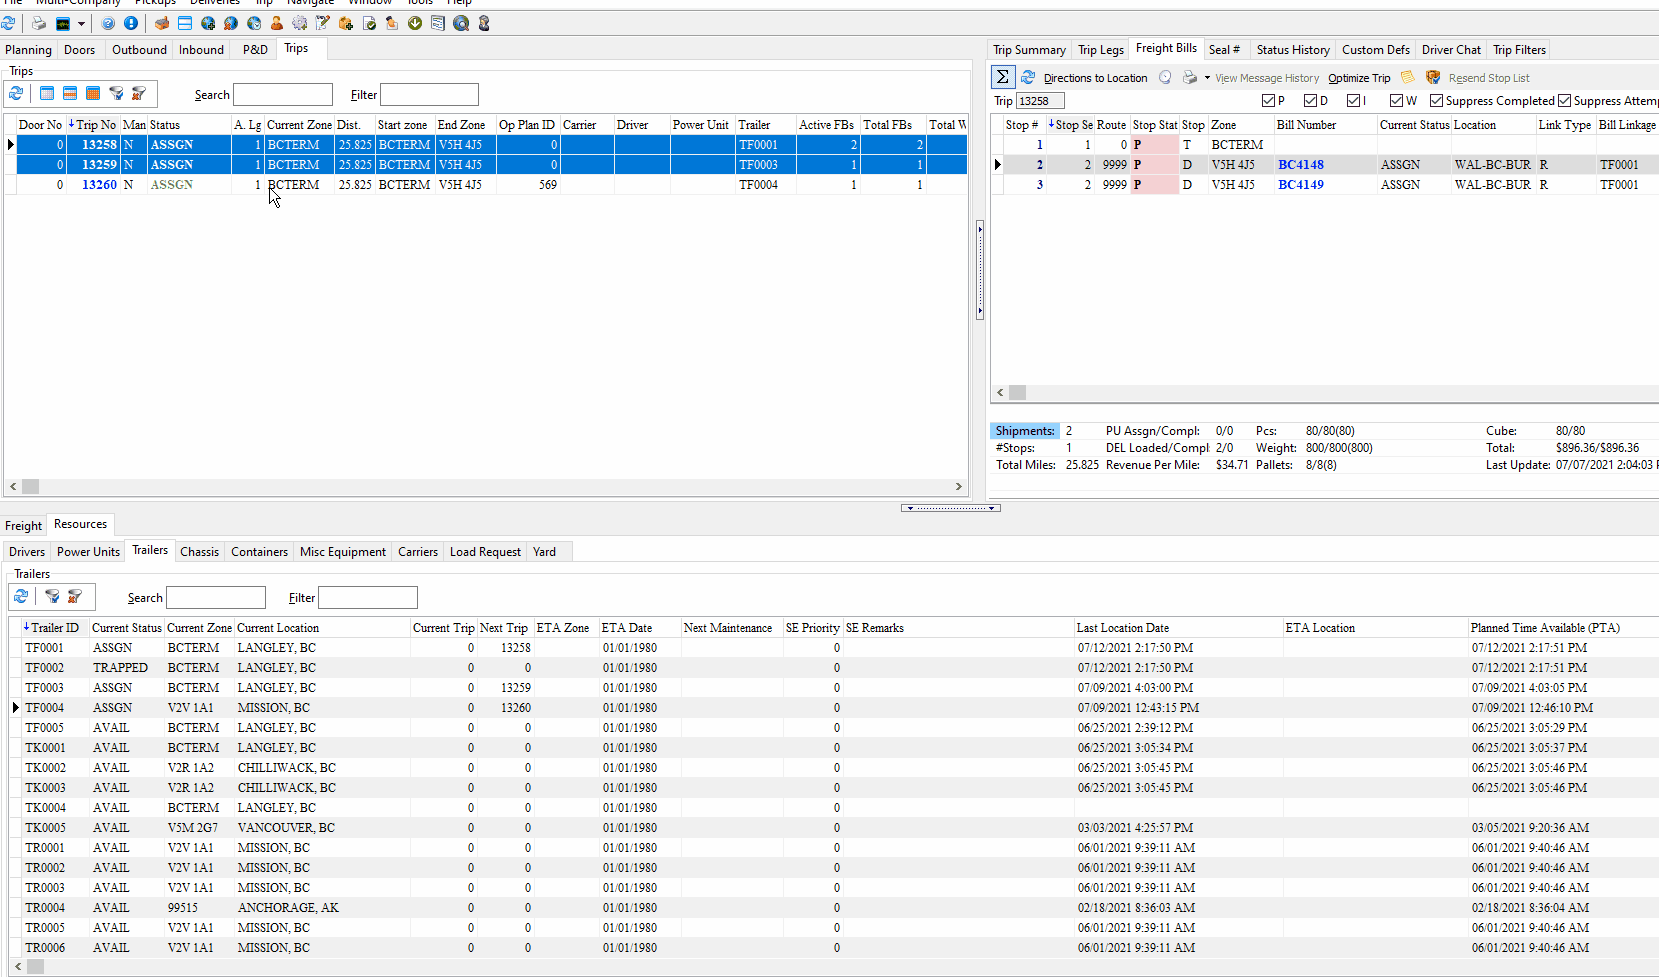Toggle the P stop type checkbox
The height and width of the screenshot is (977, 1659).
pyautogui.click(x=1268, y=100)
